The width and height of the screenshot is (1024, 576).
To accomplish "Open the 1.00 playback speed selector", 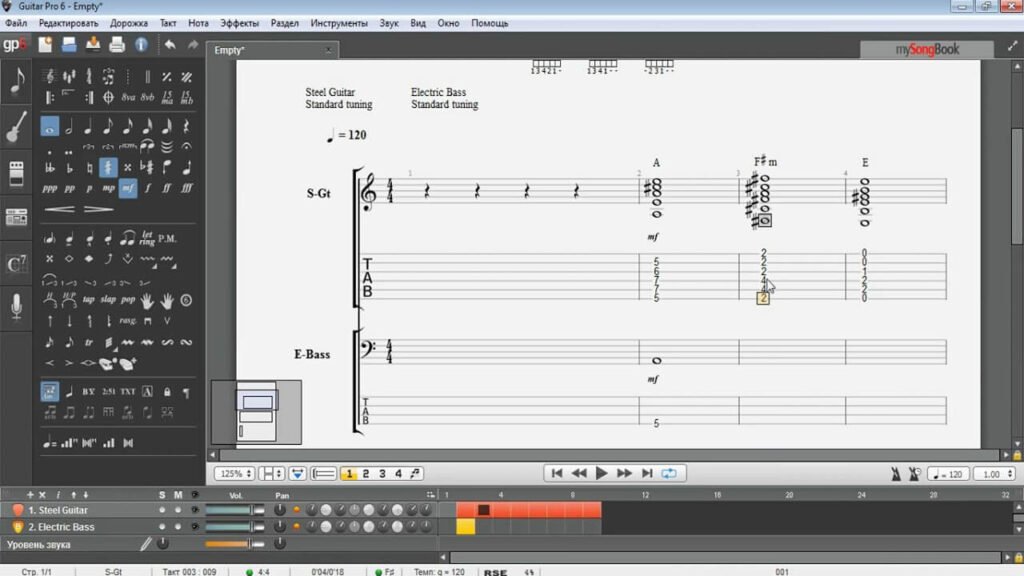I will tap(994, 474).
